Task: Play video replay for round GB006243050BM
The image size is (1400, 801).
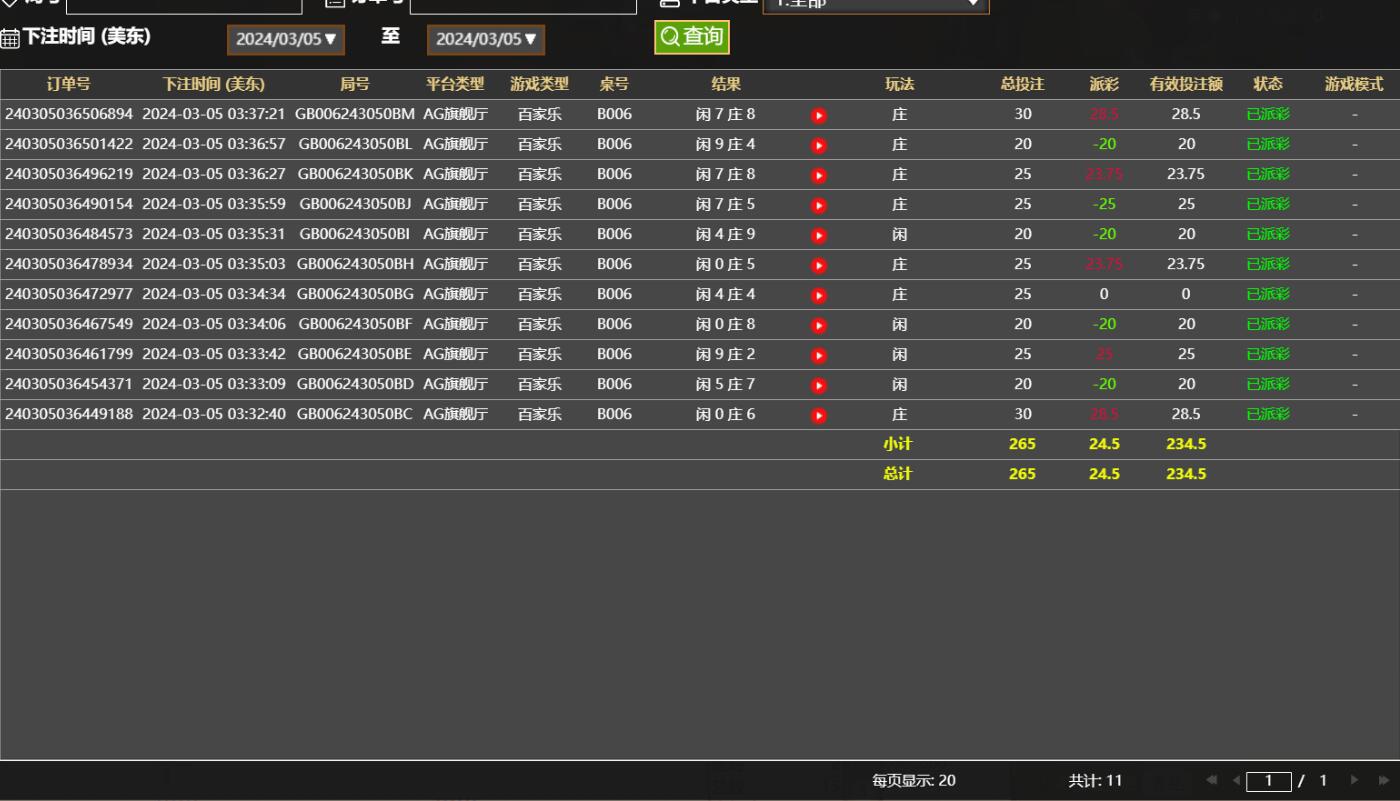Action: tap(819, 115)
